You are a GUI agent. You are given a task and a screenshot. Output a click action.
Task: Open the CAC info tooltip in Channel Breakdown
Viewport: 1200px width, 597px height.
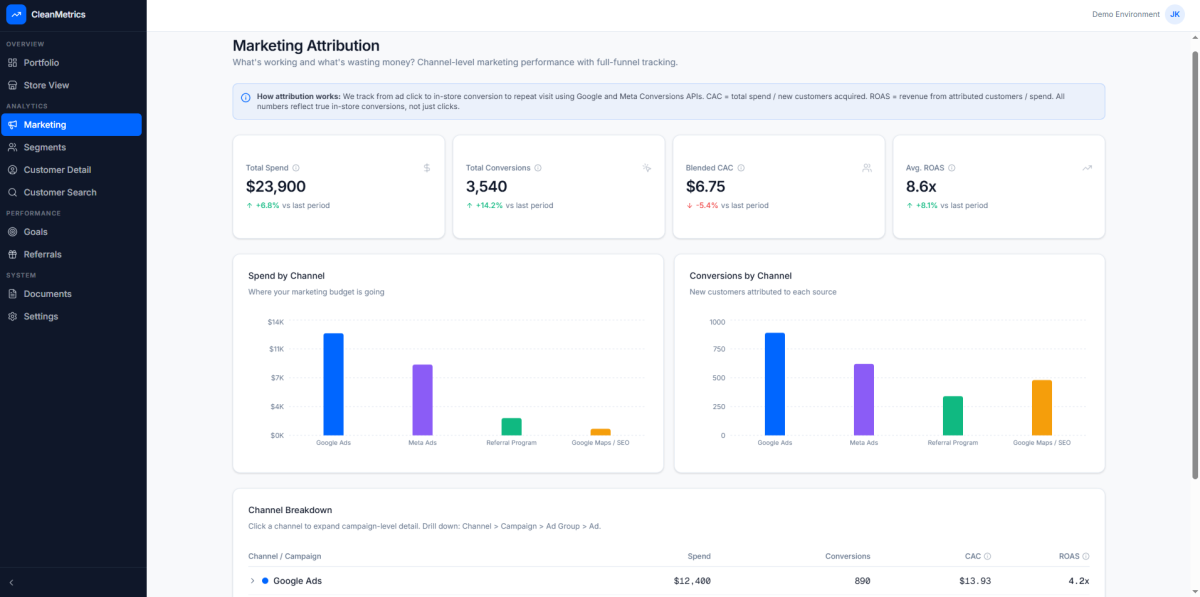click(x=990, y=556)
